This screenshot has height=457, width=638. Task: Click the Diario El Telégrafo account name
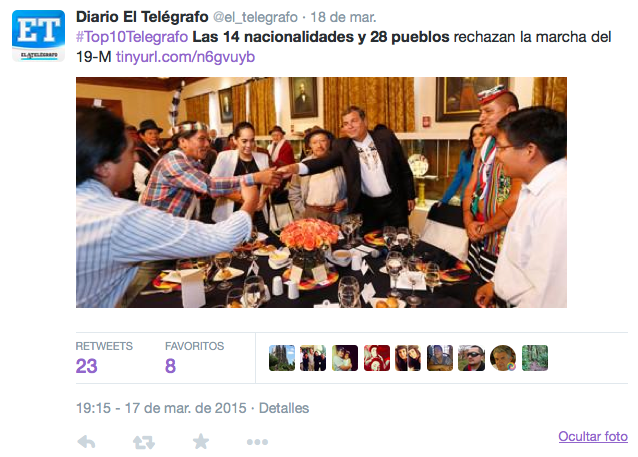click(142, 17)
